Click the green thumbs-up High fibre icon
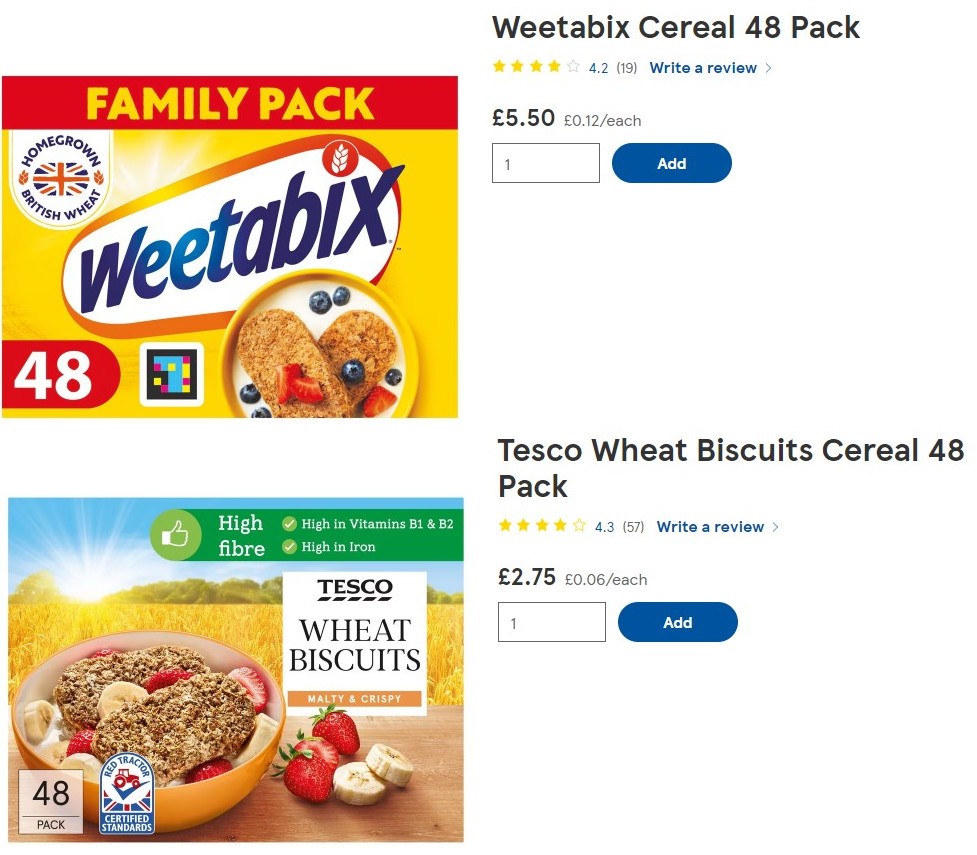The image size is (977, 855). (175, 534)
